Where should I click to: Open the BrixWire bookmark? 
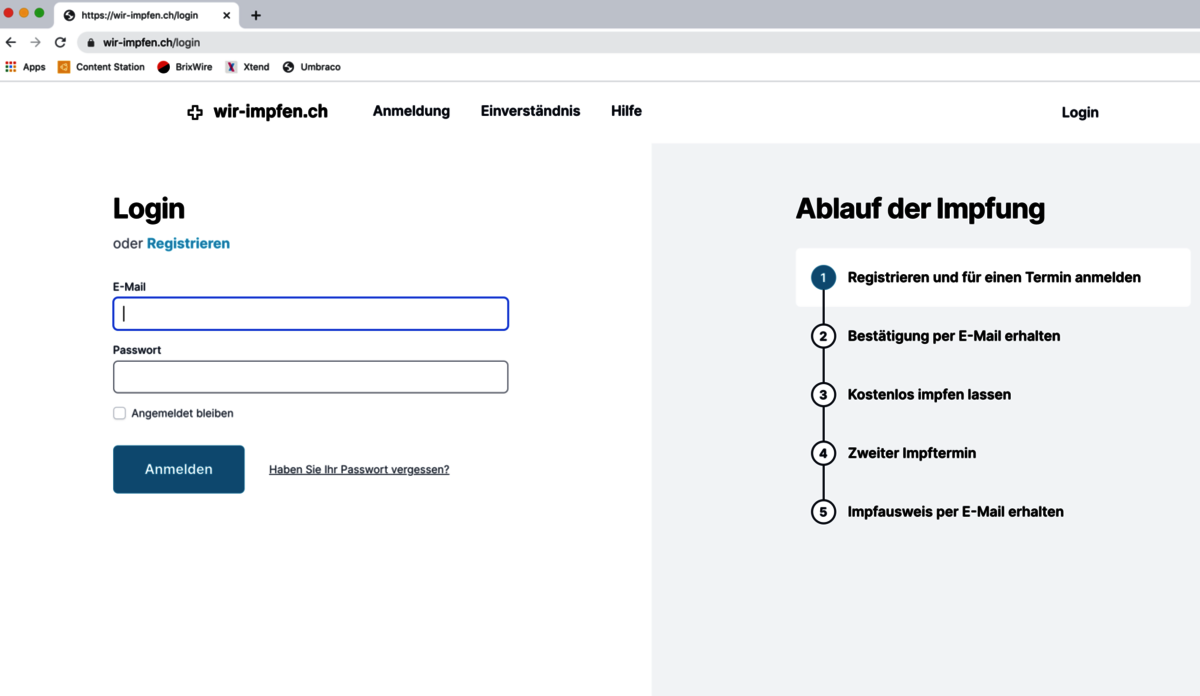[185, 67]
